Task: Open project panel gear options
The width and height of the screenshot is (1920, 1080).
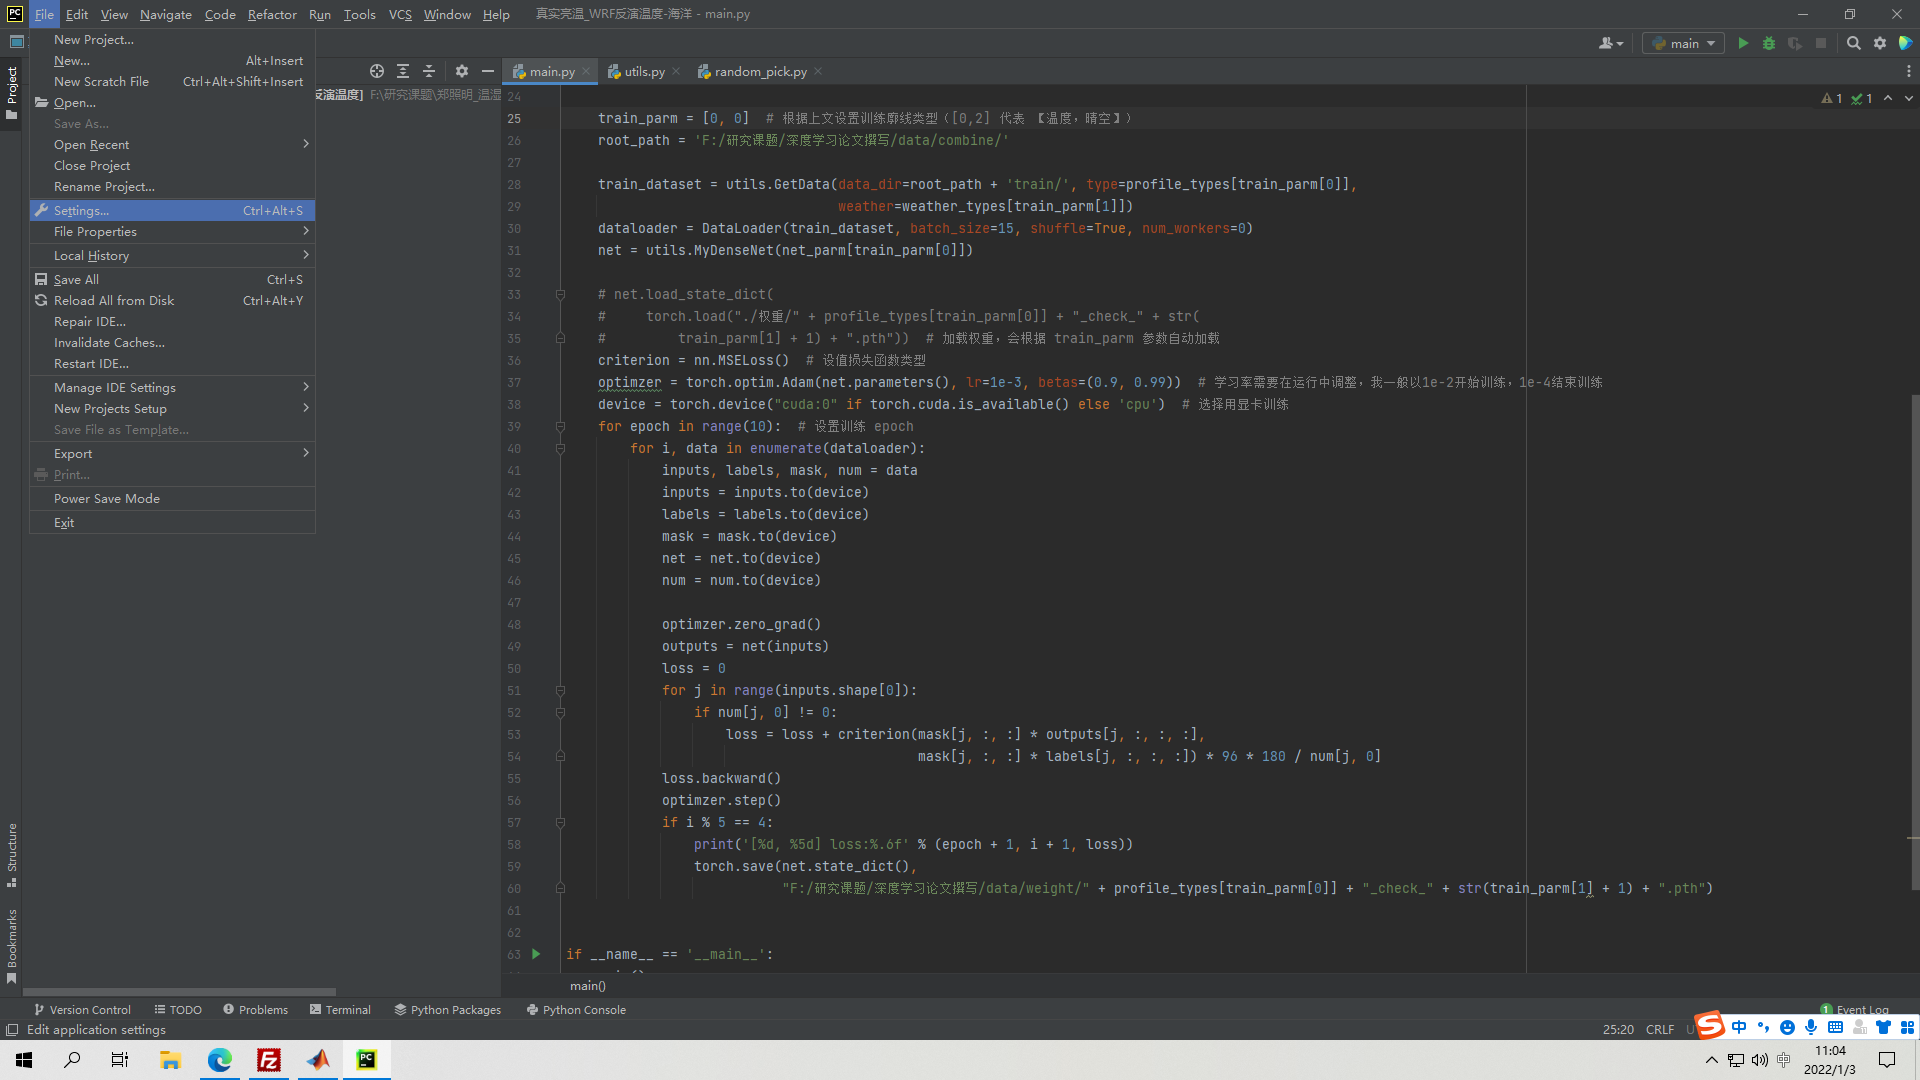Action: pos(461,71)
